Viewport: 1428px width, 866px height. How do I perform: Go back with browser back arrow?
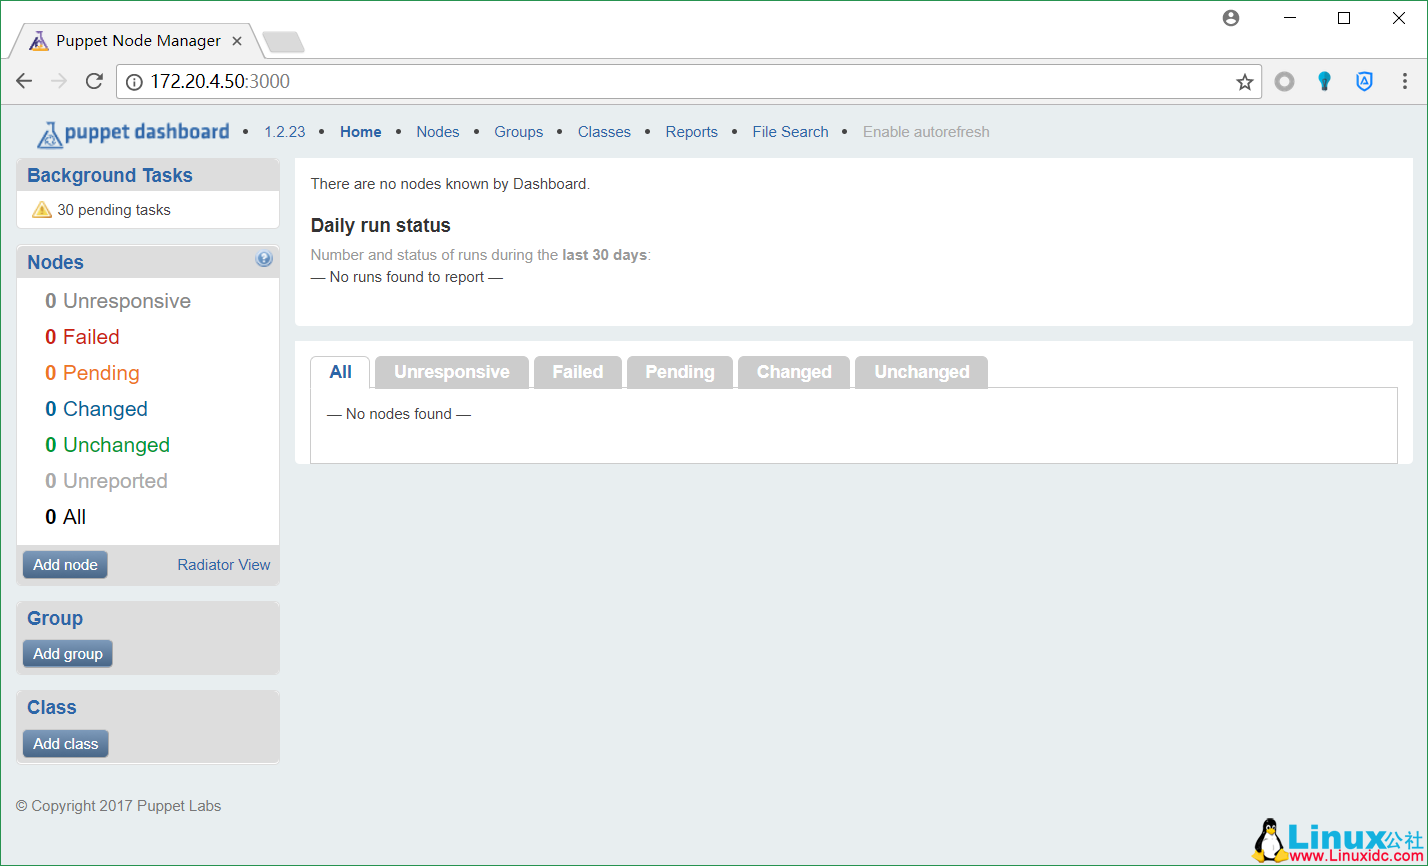(24, 82)
